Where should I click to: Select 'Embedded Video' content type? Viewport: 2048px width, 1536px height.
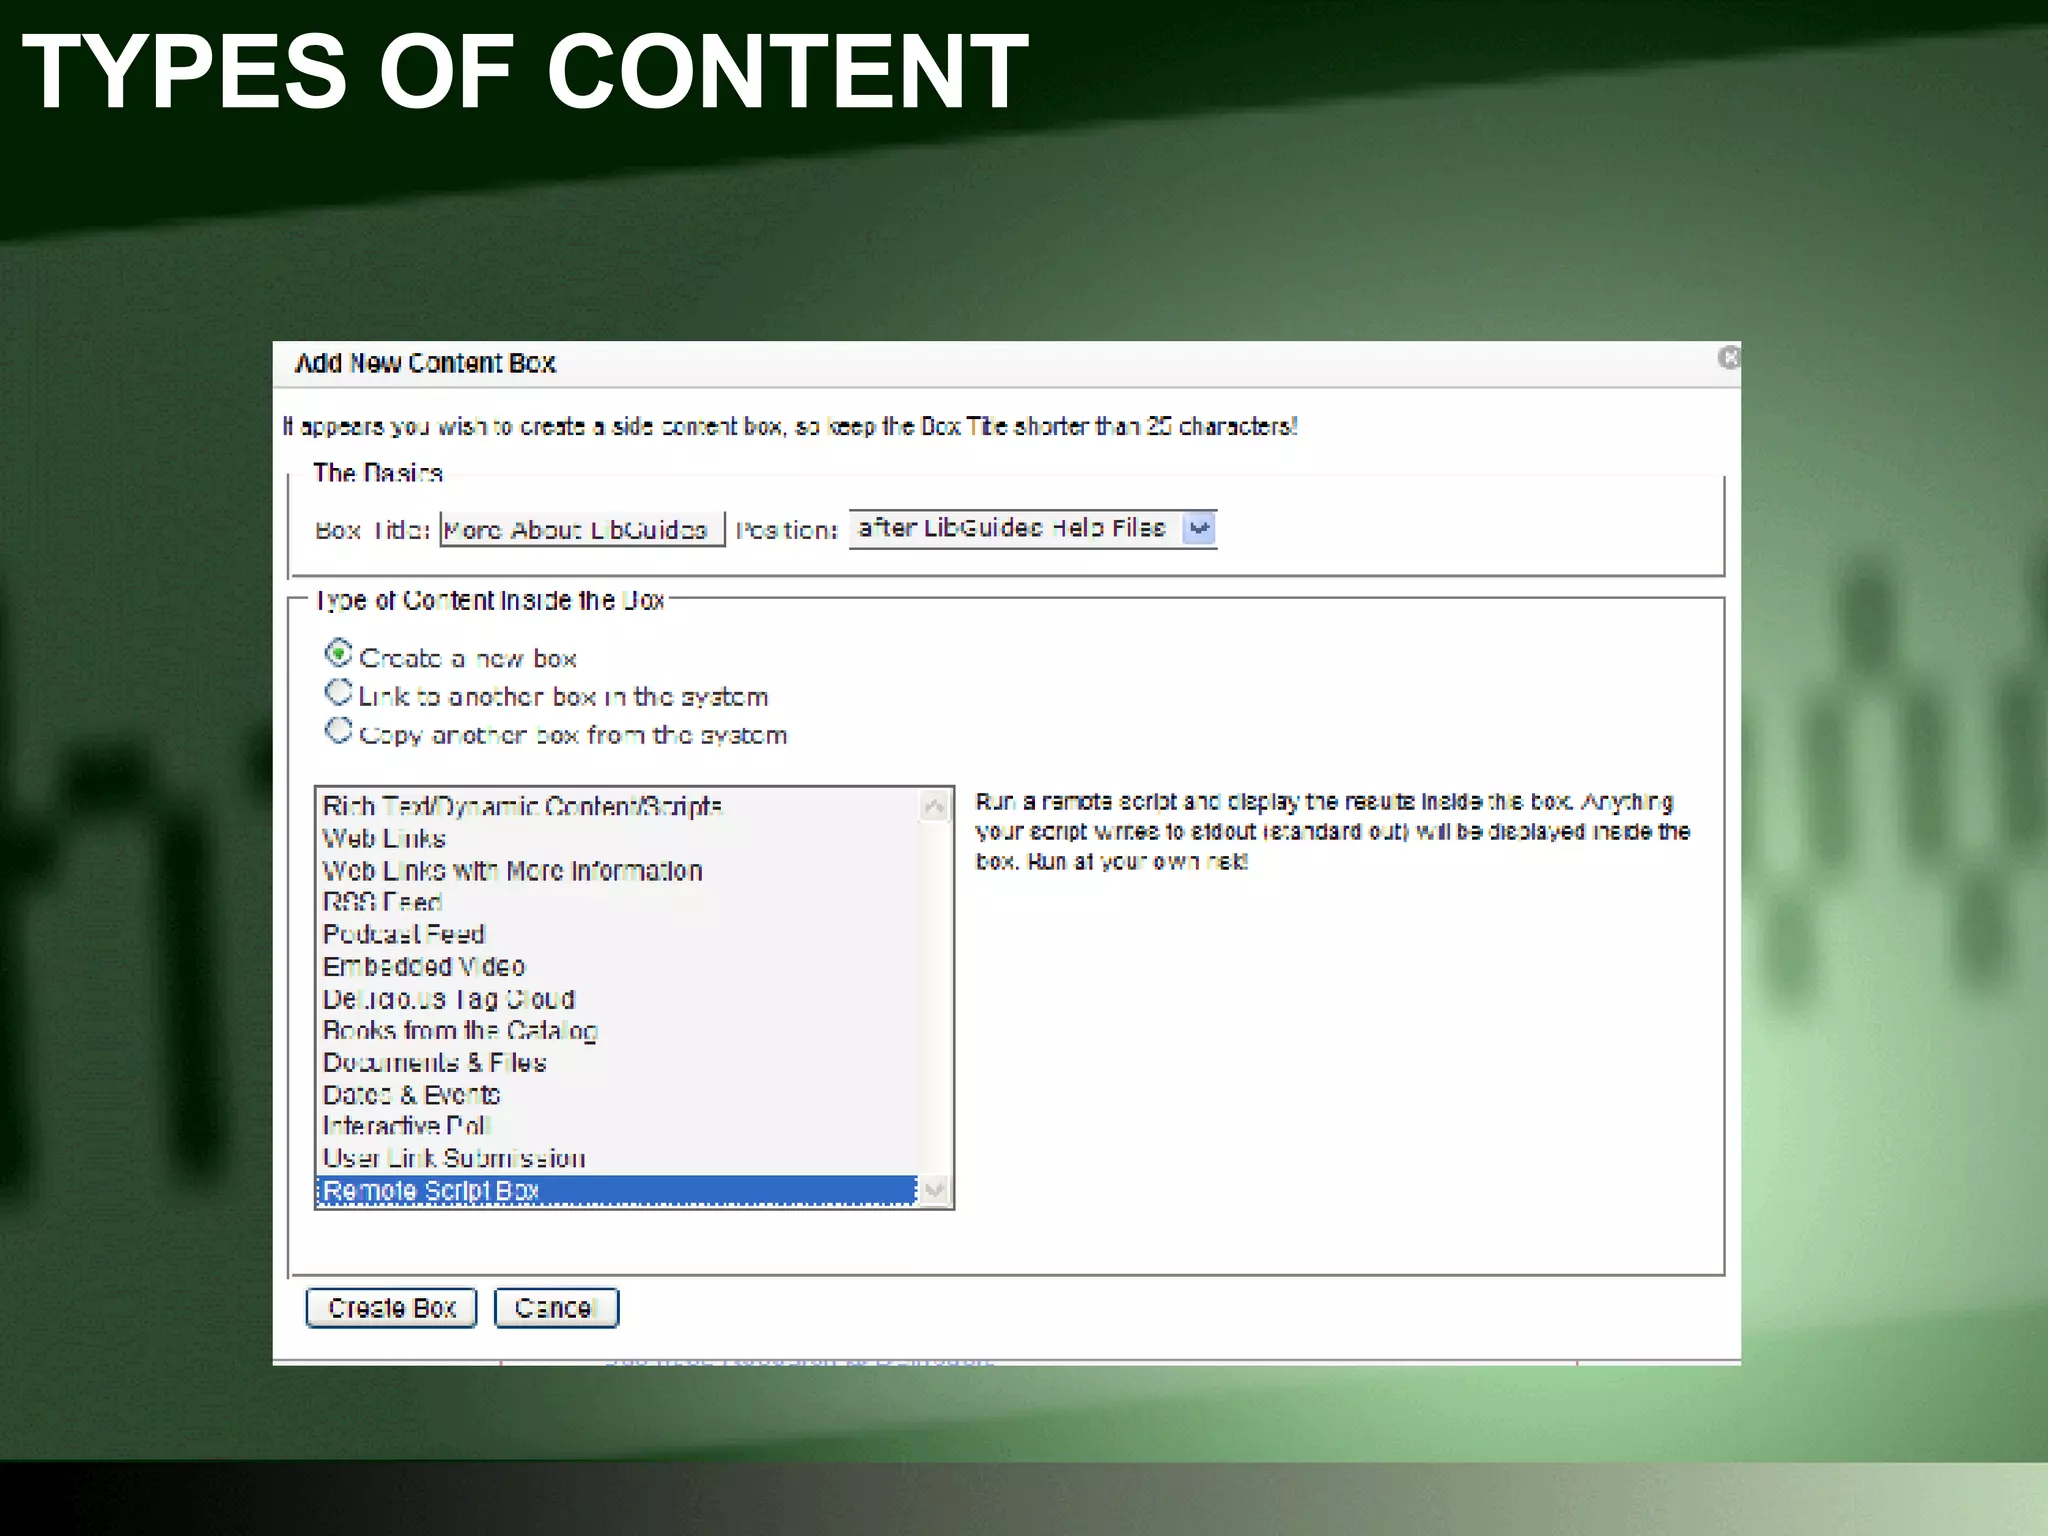point(617,966)
